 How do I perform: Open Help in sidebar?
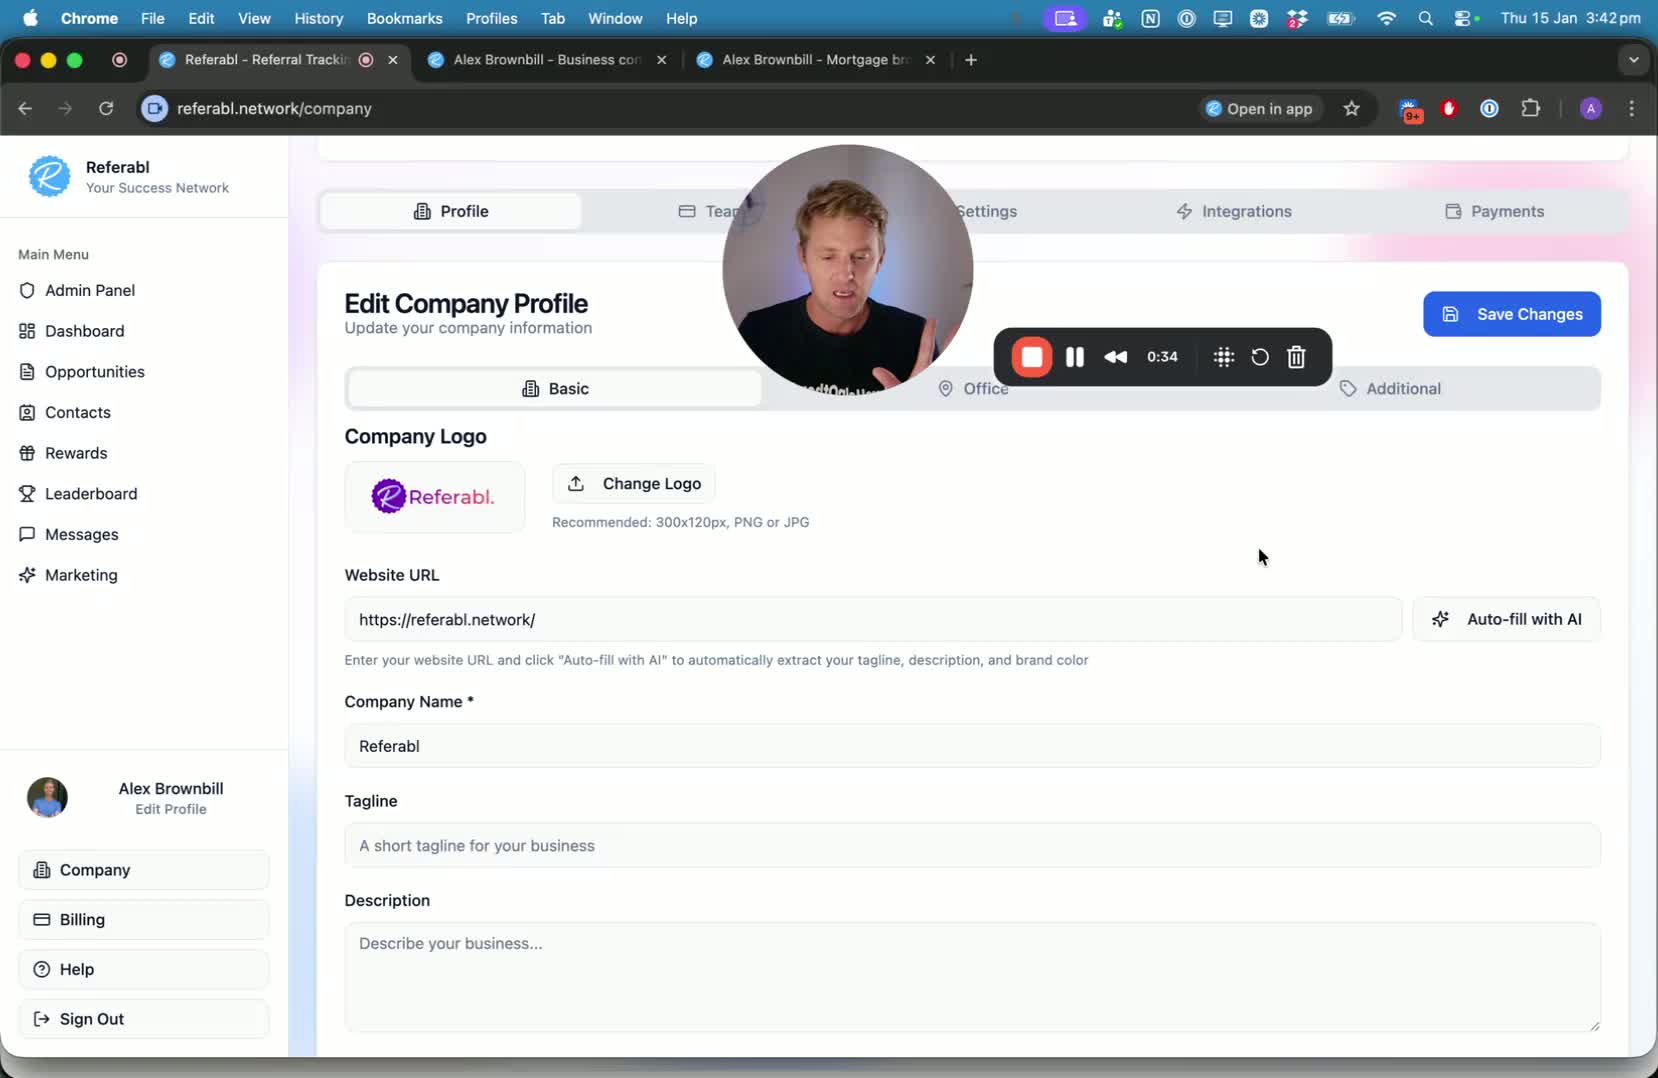pos(144,969)
